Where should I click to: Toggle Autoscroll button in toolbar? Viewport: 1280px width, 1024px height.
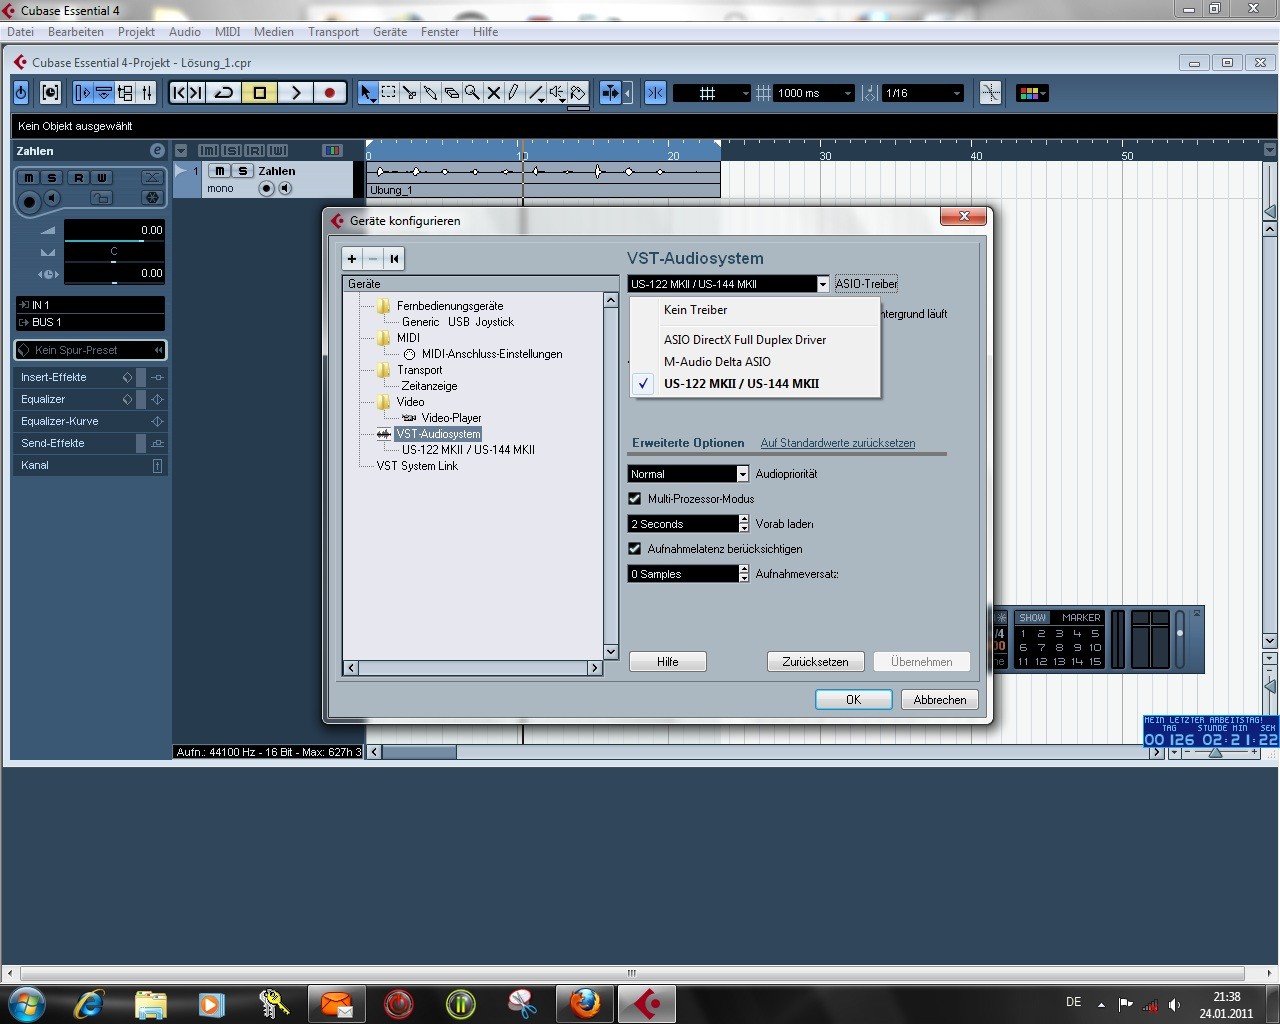(x=609, y=93)
